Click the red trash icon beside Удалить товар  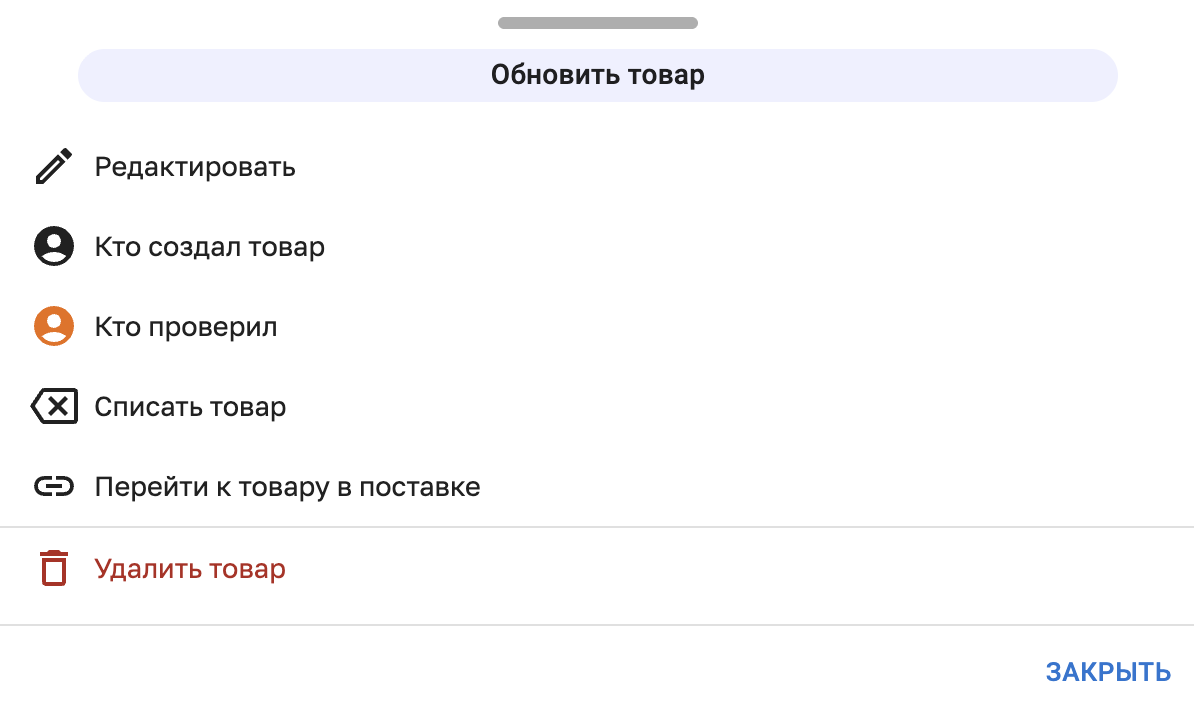tap(55, 568)
